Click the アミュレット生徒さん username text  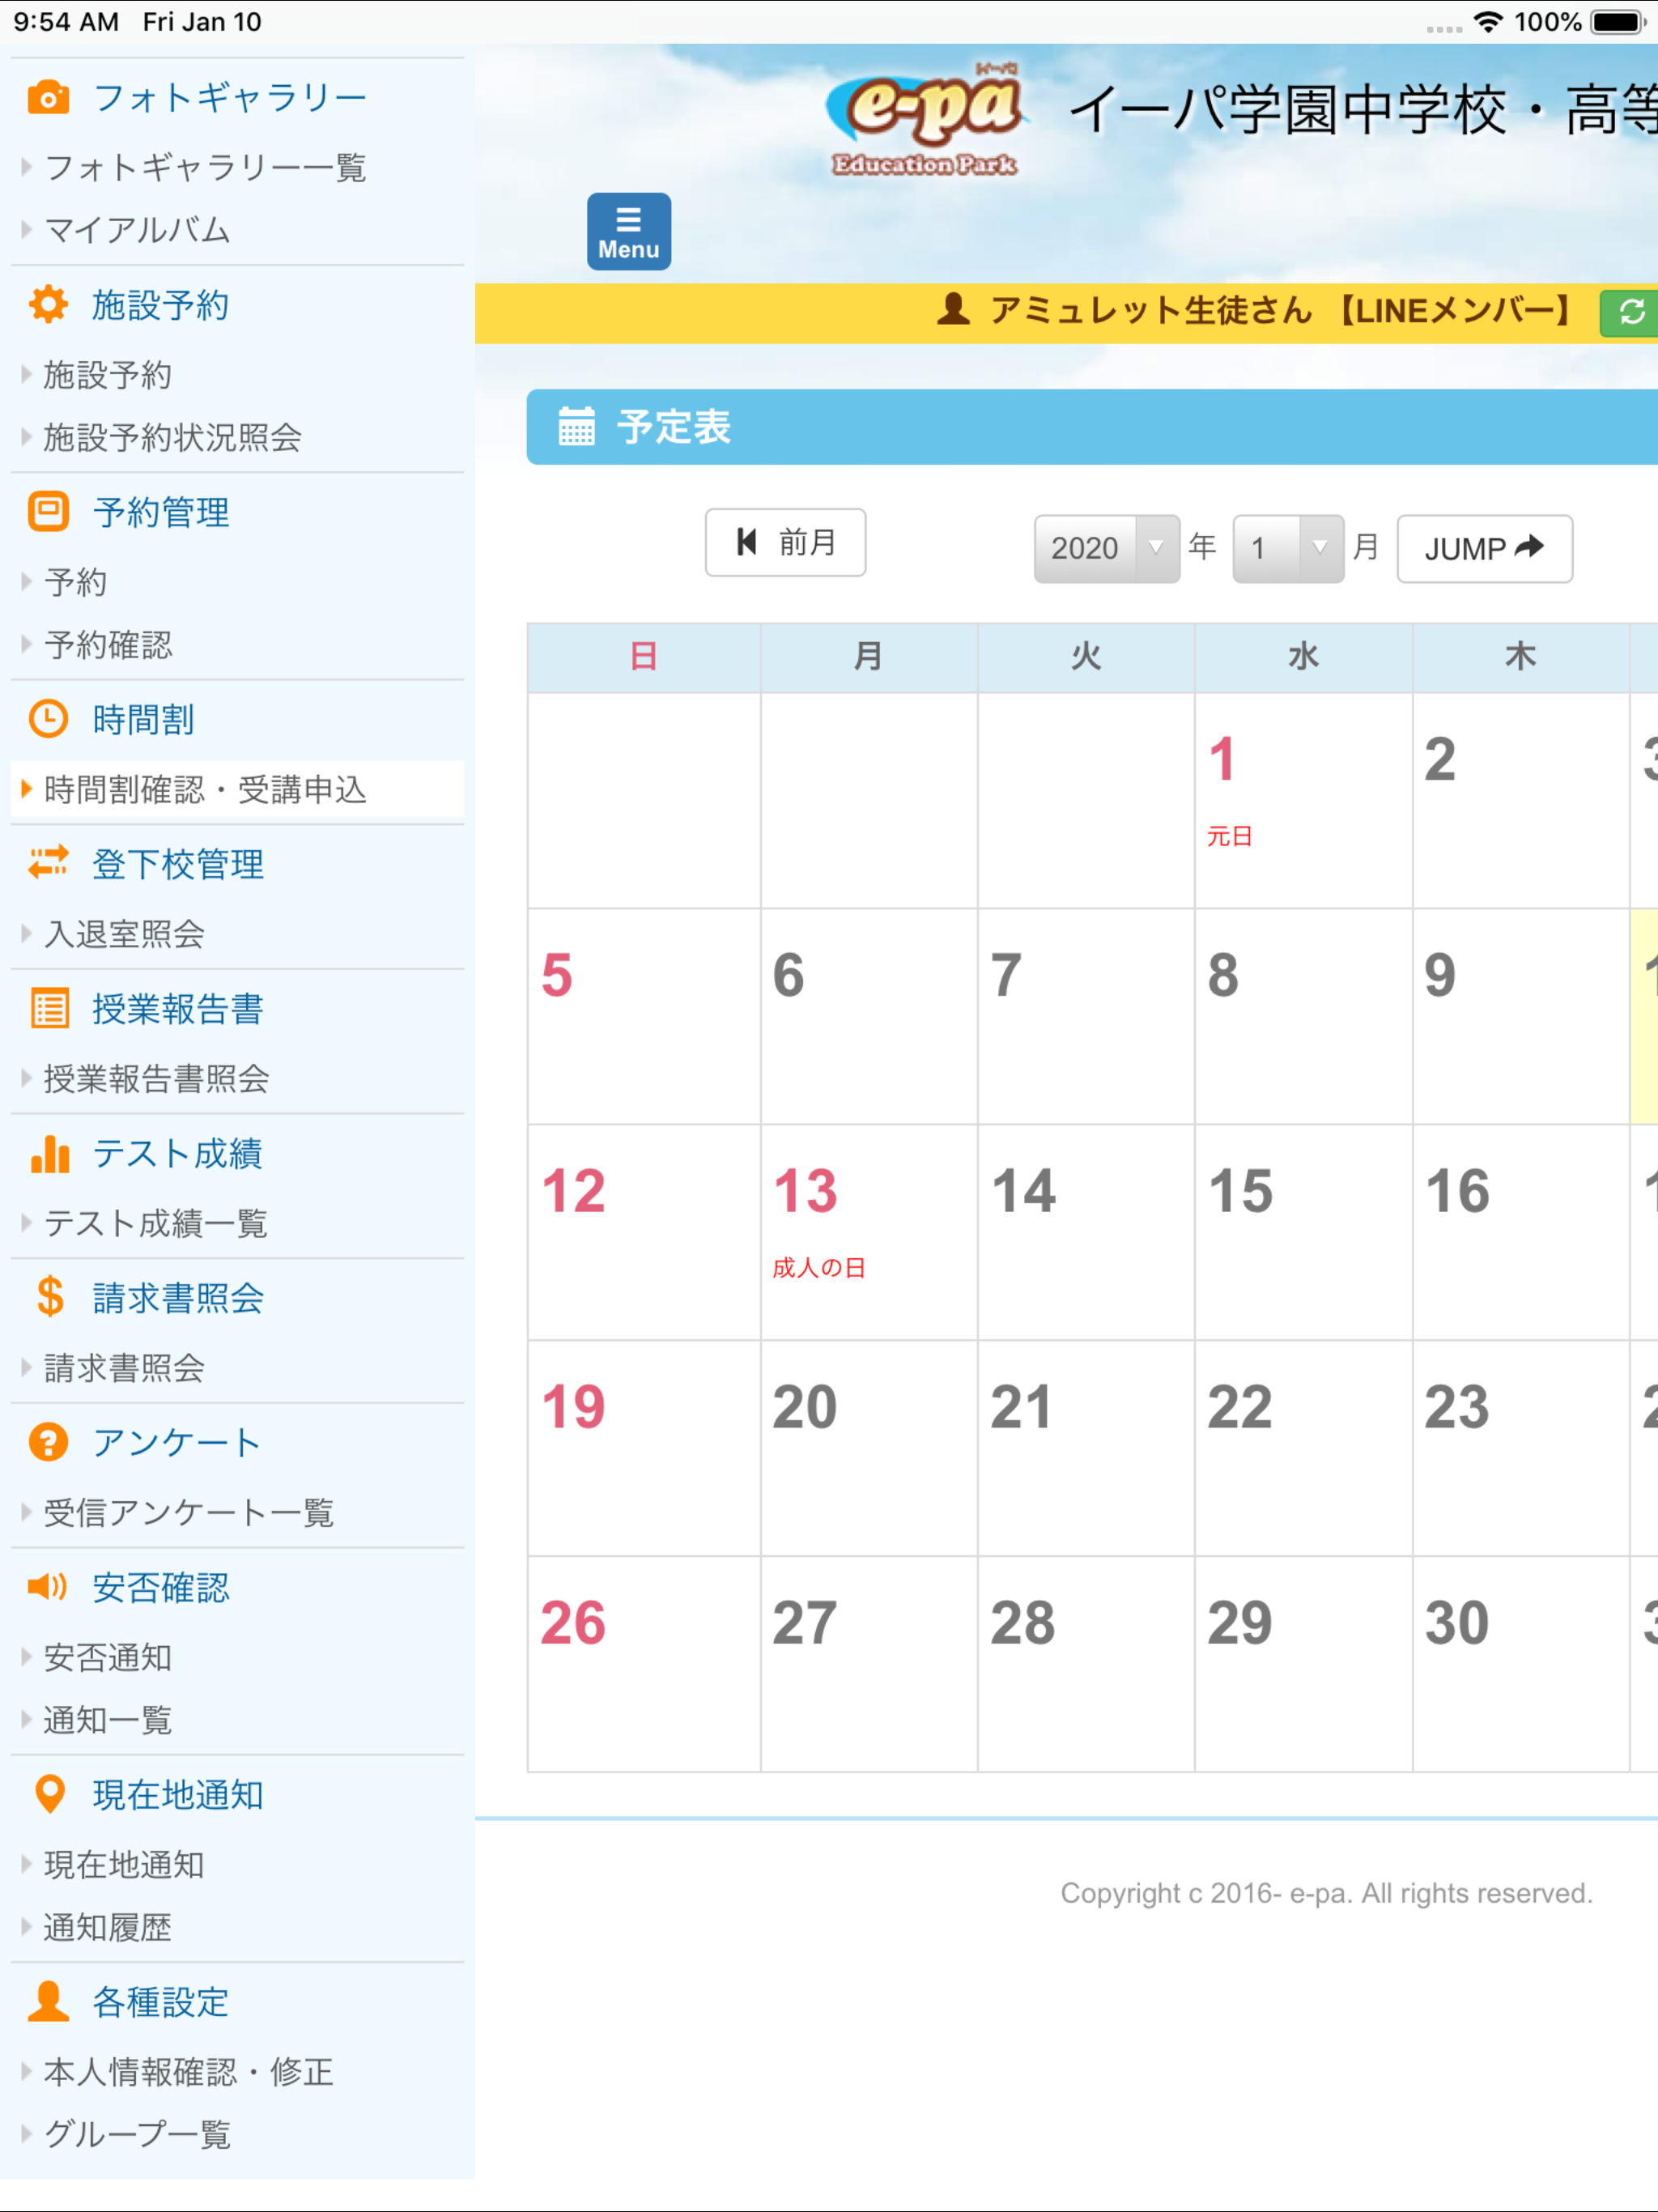tap(1150, 310)
